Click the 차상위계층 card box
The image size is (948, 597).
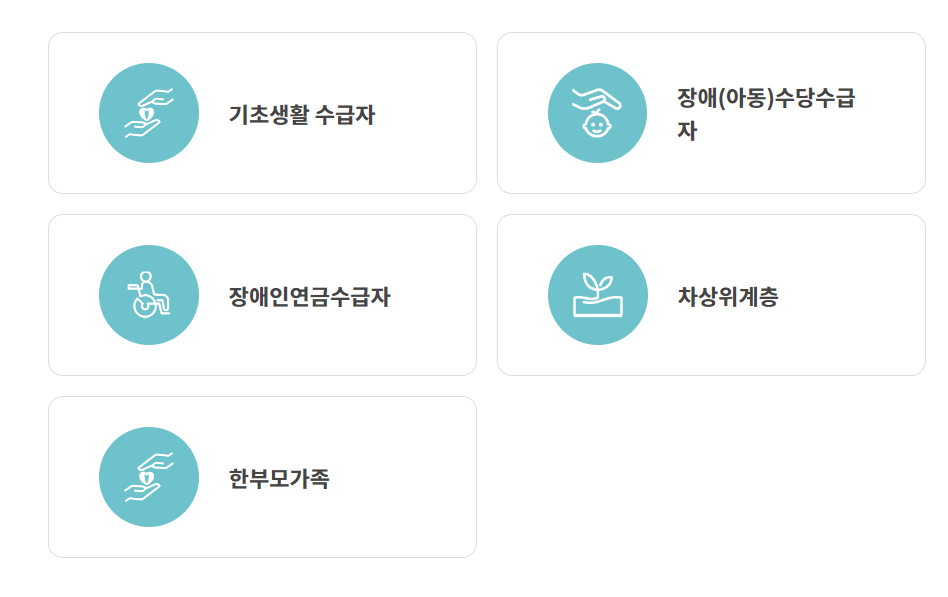pos(711,295)
